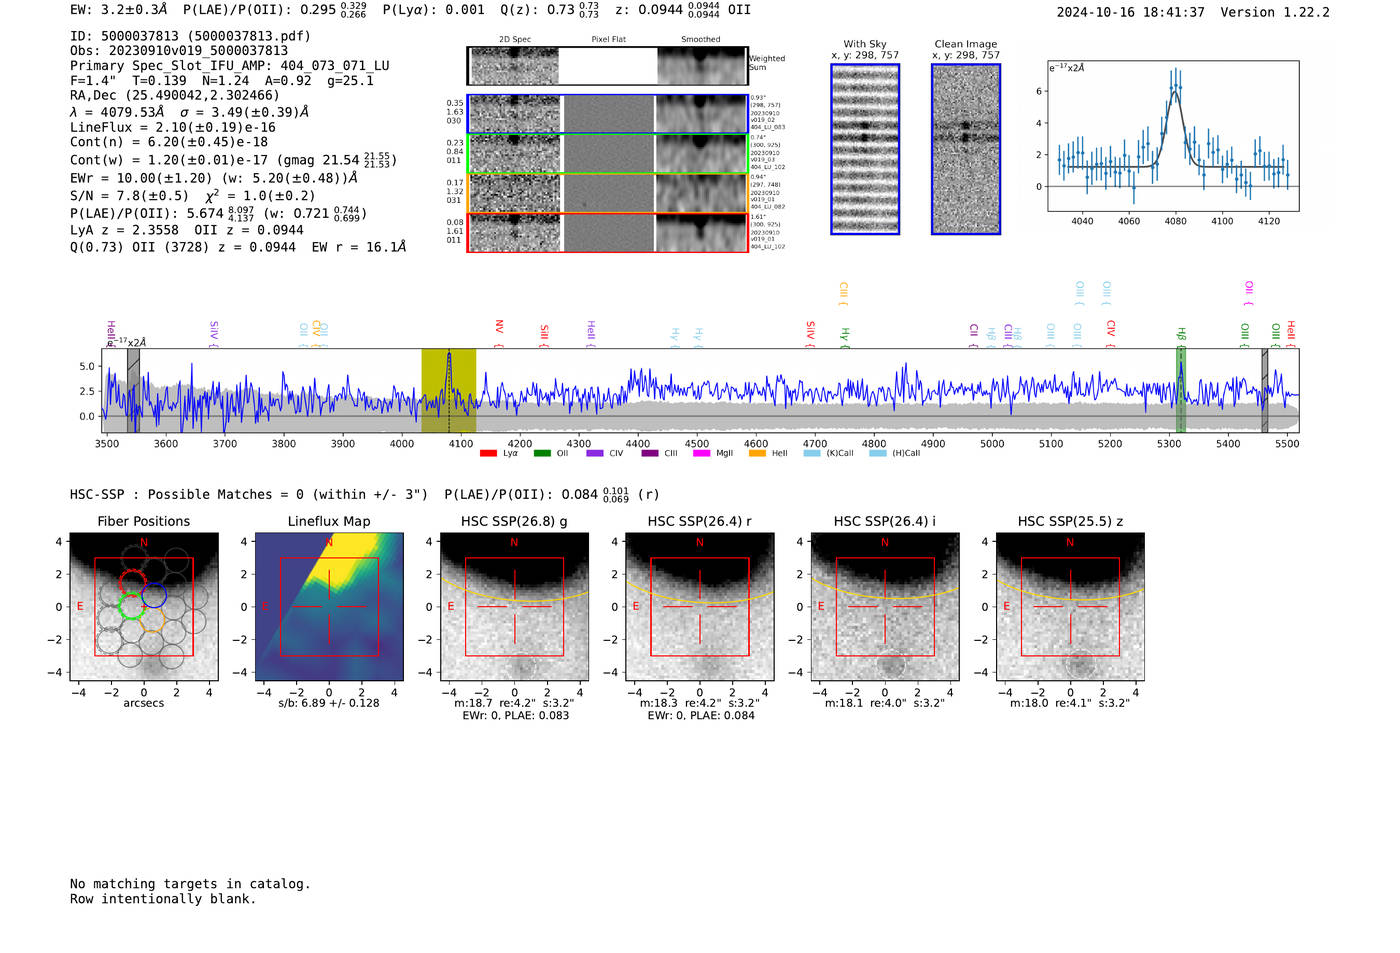Open the HSC SSP(26.4) i cutout
The height and width of the screenshot is (953, 1400).
(885, 607)
